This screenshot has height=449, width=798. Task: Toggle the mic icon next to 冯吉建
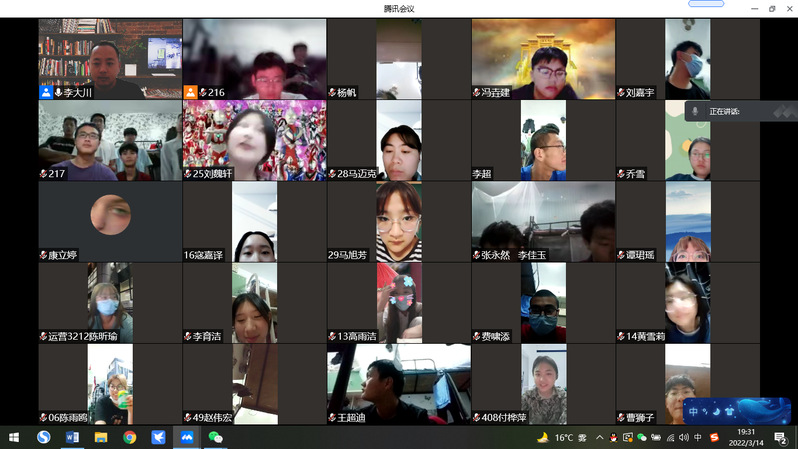(x=477, y=92)
